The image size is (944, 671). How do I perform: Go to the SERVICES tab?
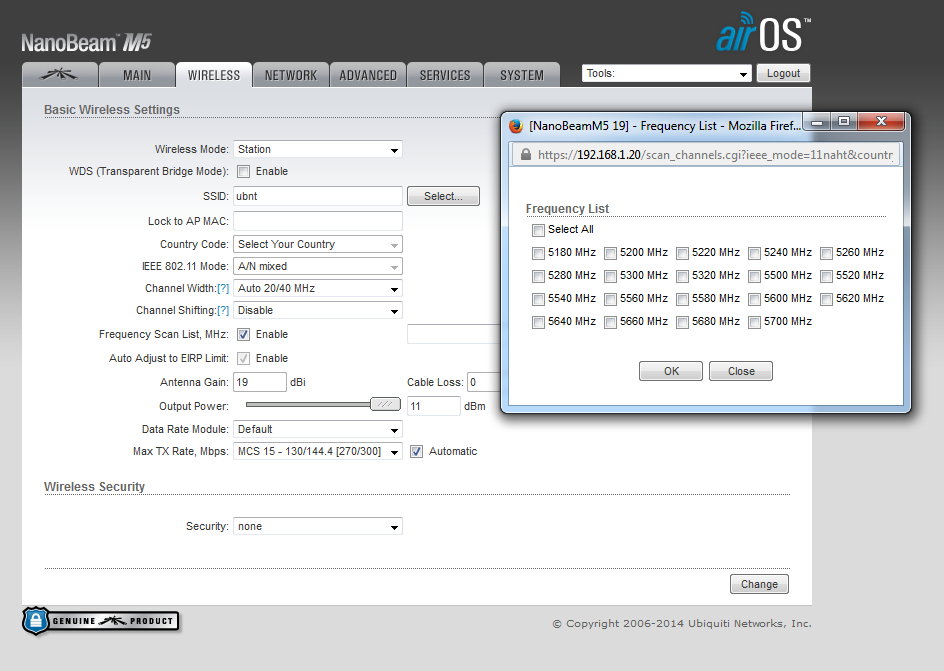click(x=445, y=75)
